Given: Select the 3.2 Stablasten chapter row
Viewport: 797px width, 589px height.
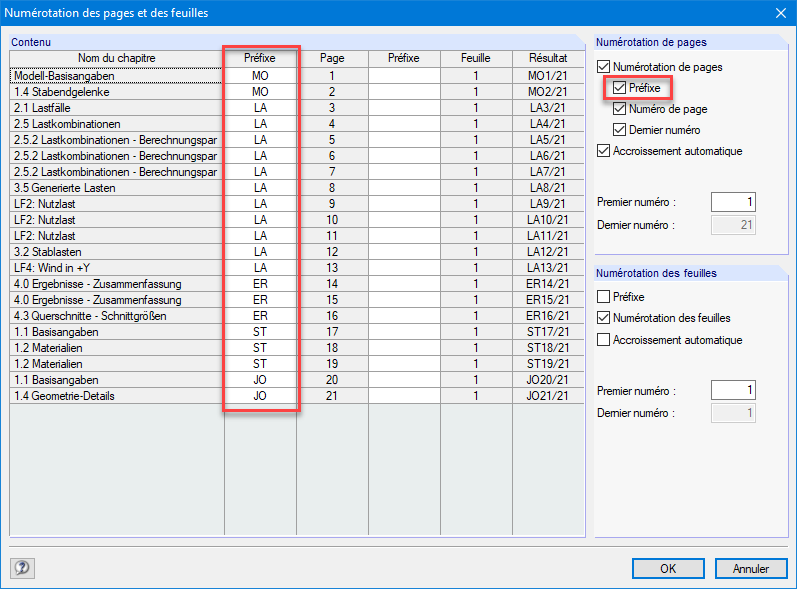Looking at the screenshot, I should 116,252.
